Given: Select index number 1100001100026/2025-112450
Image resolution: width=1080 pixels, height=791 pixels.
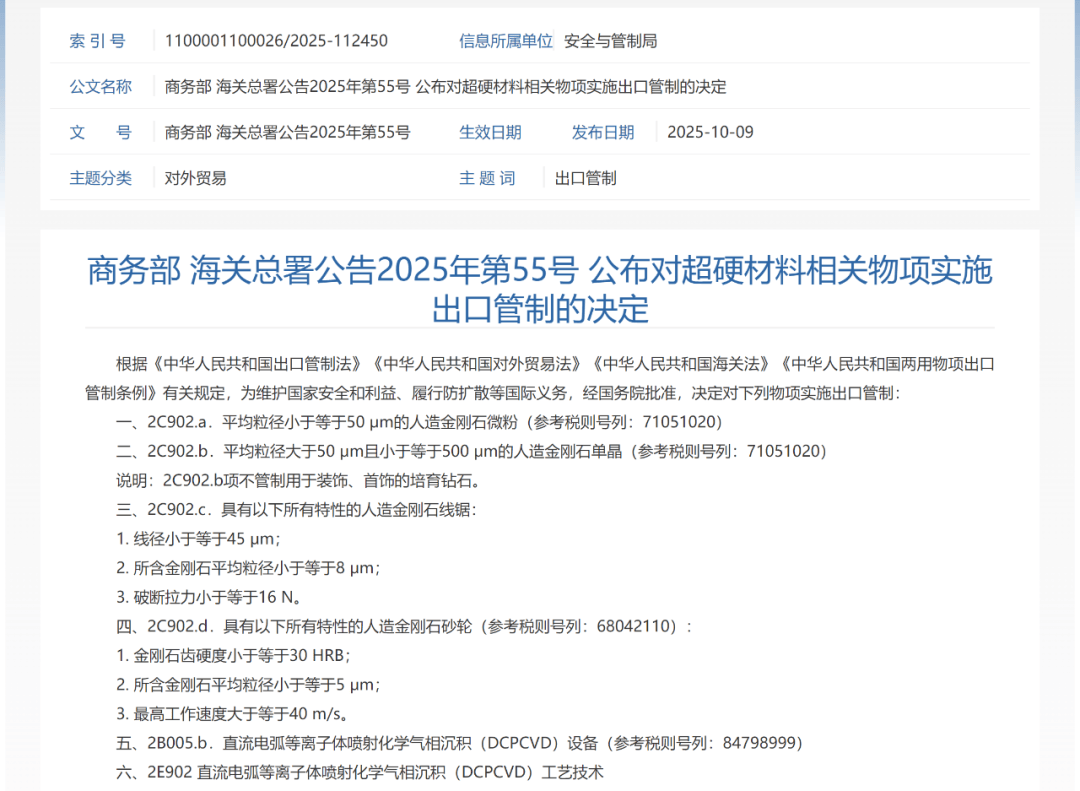Looking at the screenshot, I should [x=276, y=41].
